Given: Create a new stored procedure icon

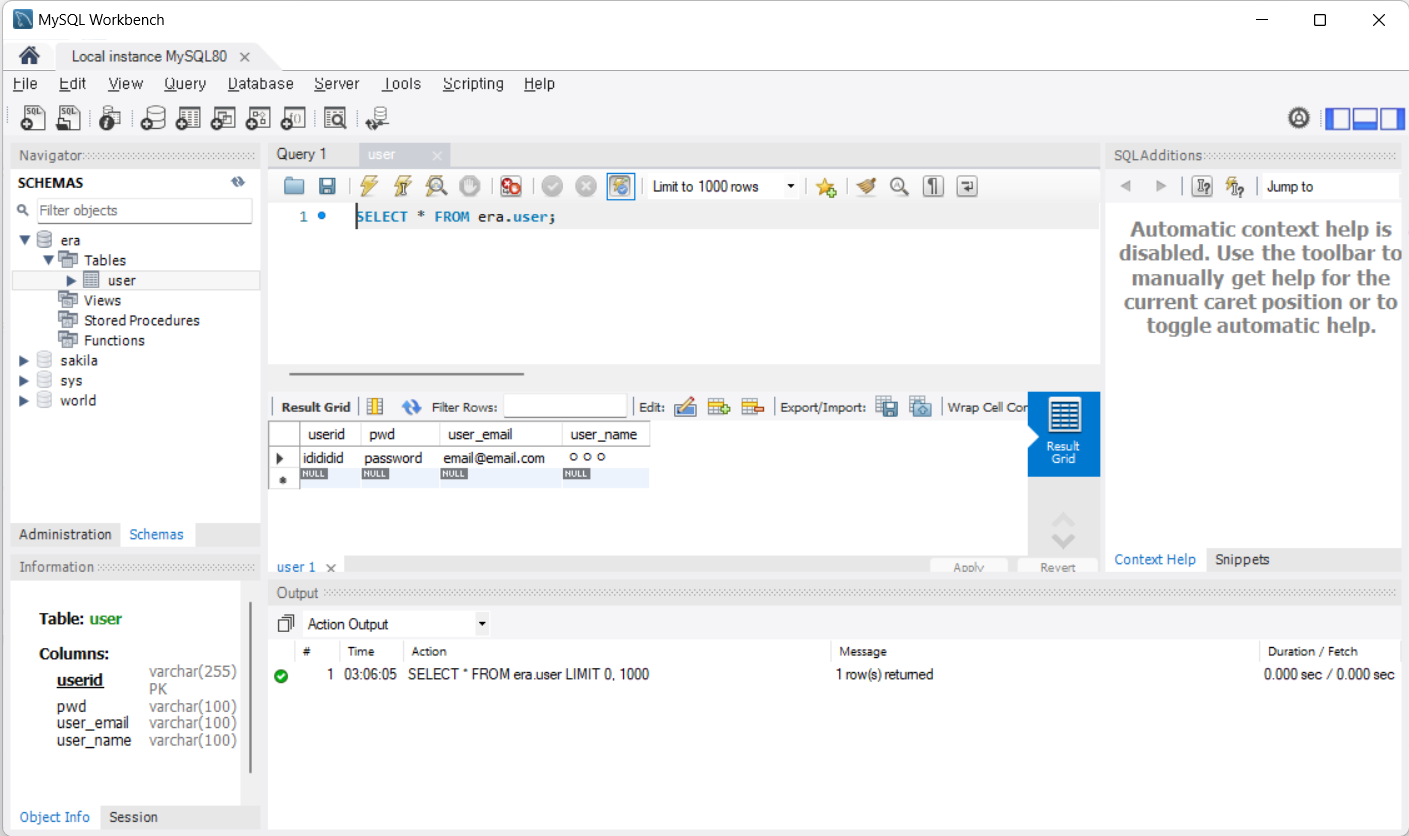Looking at the screenshot, I should tap(258, 119).
